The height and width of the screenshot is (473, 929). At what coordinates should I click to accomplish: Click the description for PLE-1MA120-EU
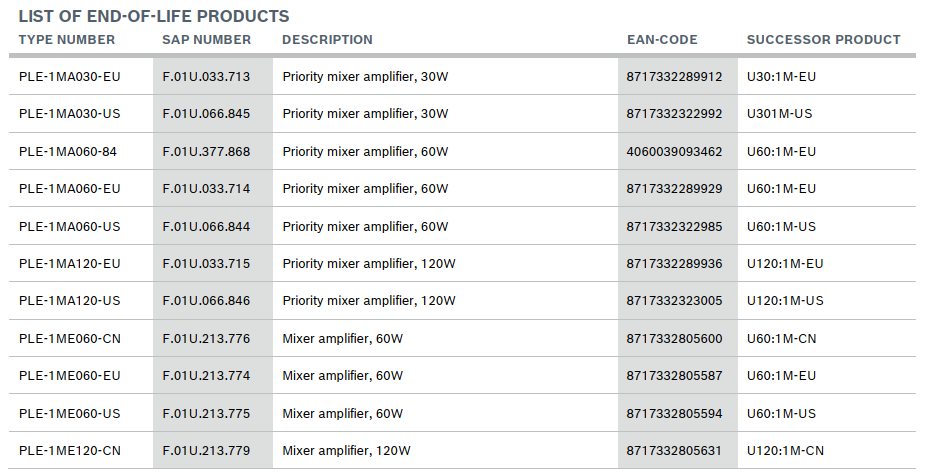click(x=369, y=264)
